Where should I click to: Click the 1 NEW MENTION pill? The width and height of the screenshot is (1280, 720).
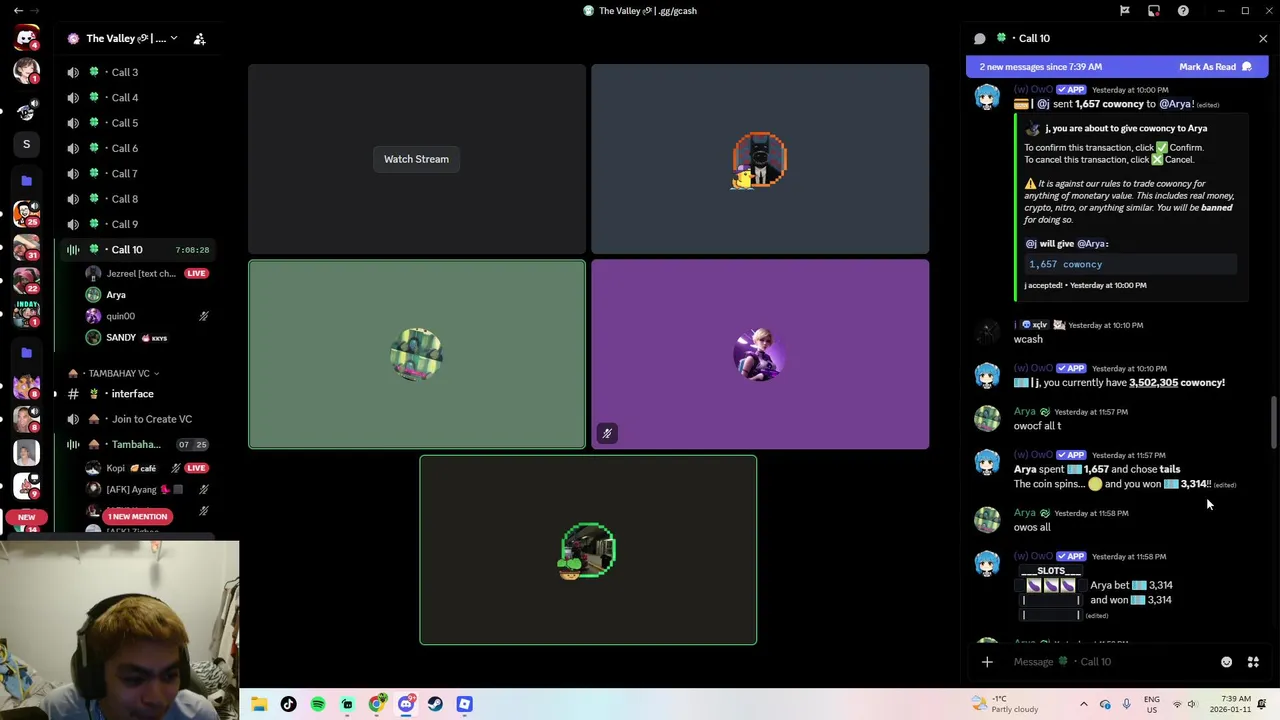(x=138, y=516)
